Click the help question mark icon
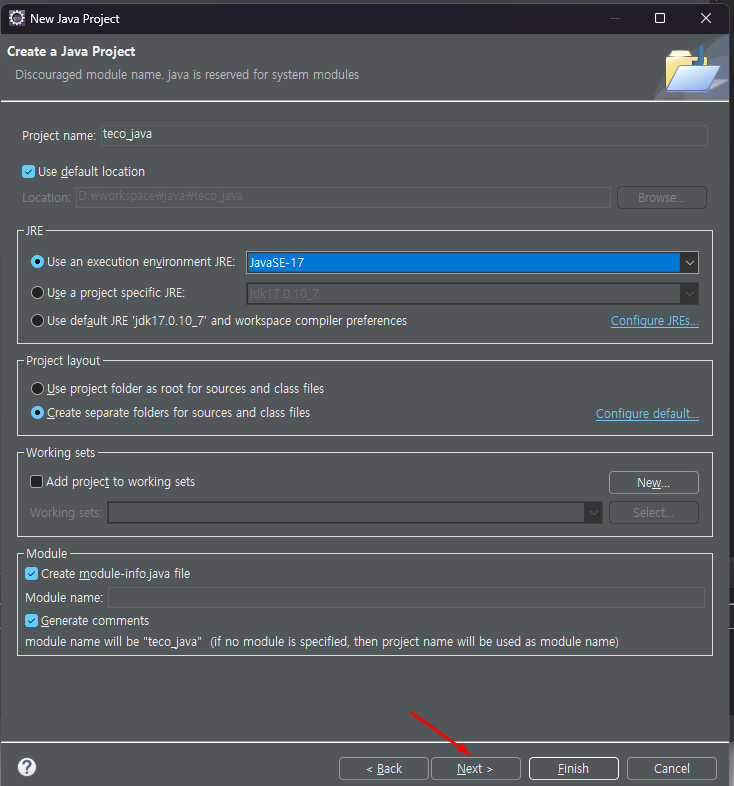The height and width of the screenshot is (786, 734). 27,767
